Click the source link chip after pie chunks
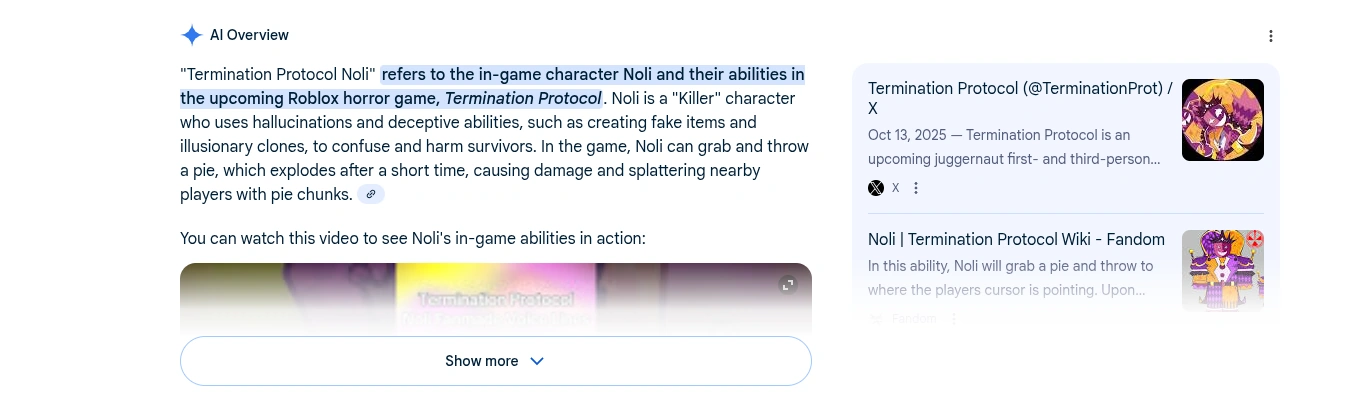This screenshot has height=404, width=1366. (371, 194)
